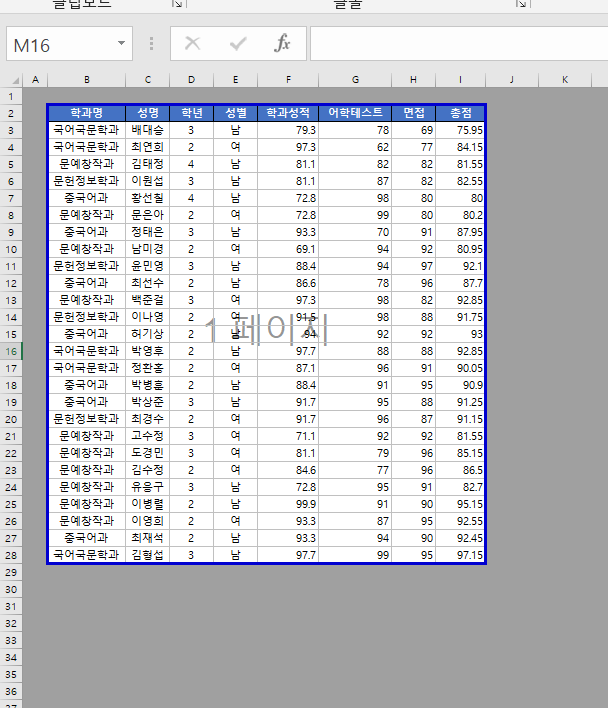608x708 pixels.
Task: Click the Enter checkmark icon in formula bar
Action: (x=238, y=44)
